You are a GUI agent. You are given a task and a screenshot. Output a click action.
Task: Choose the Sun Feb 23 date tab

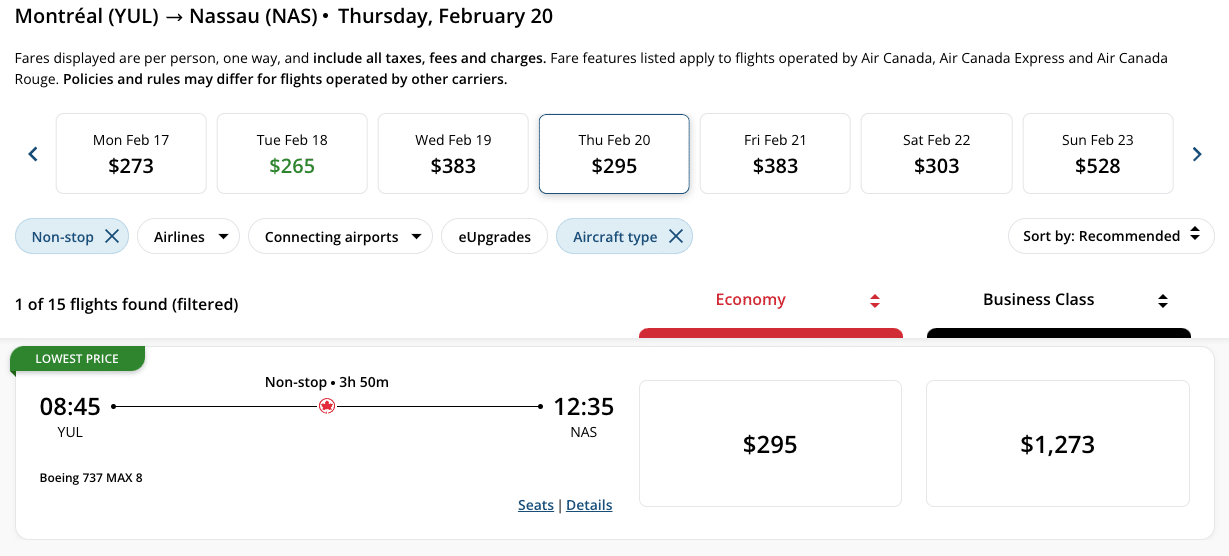pyautogui.click(x=1097, y=153)
